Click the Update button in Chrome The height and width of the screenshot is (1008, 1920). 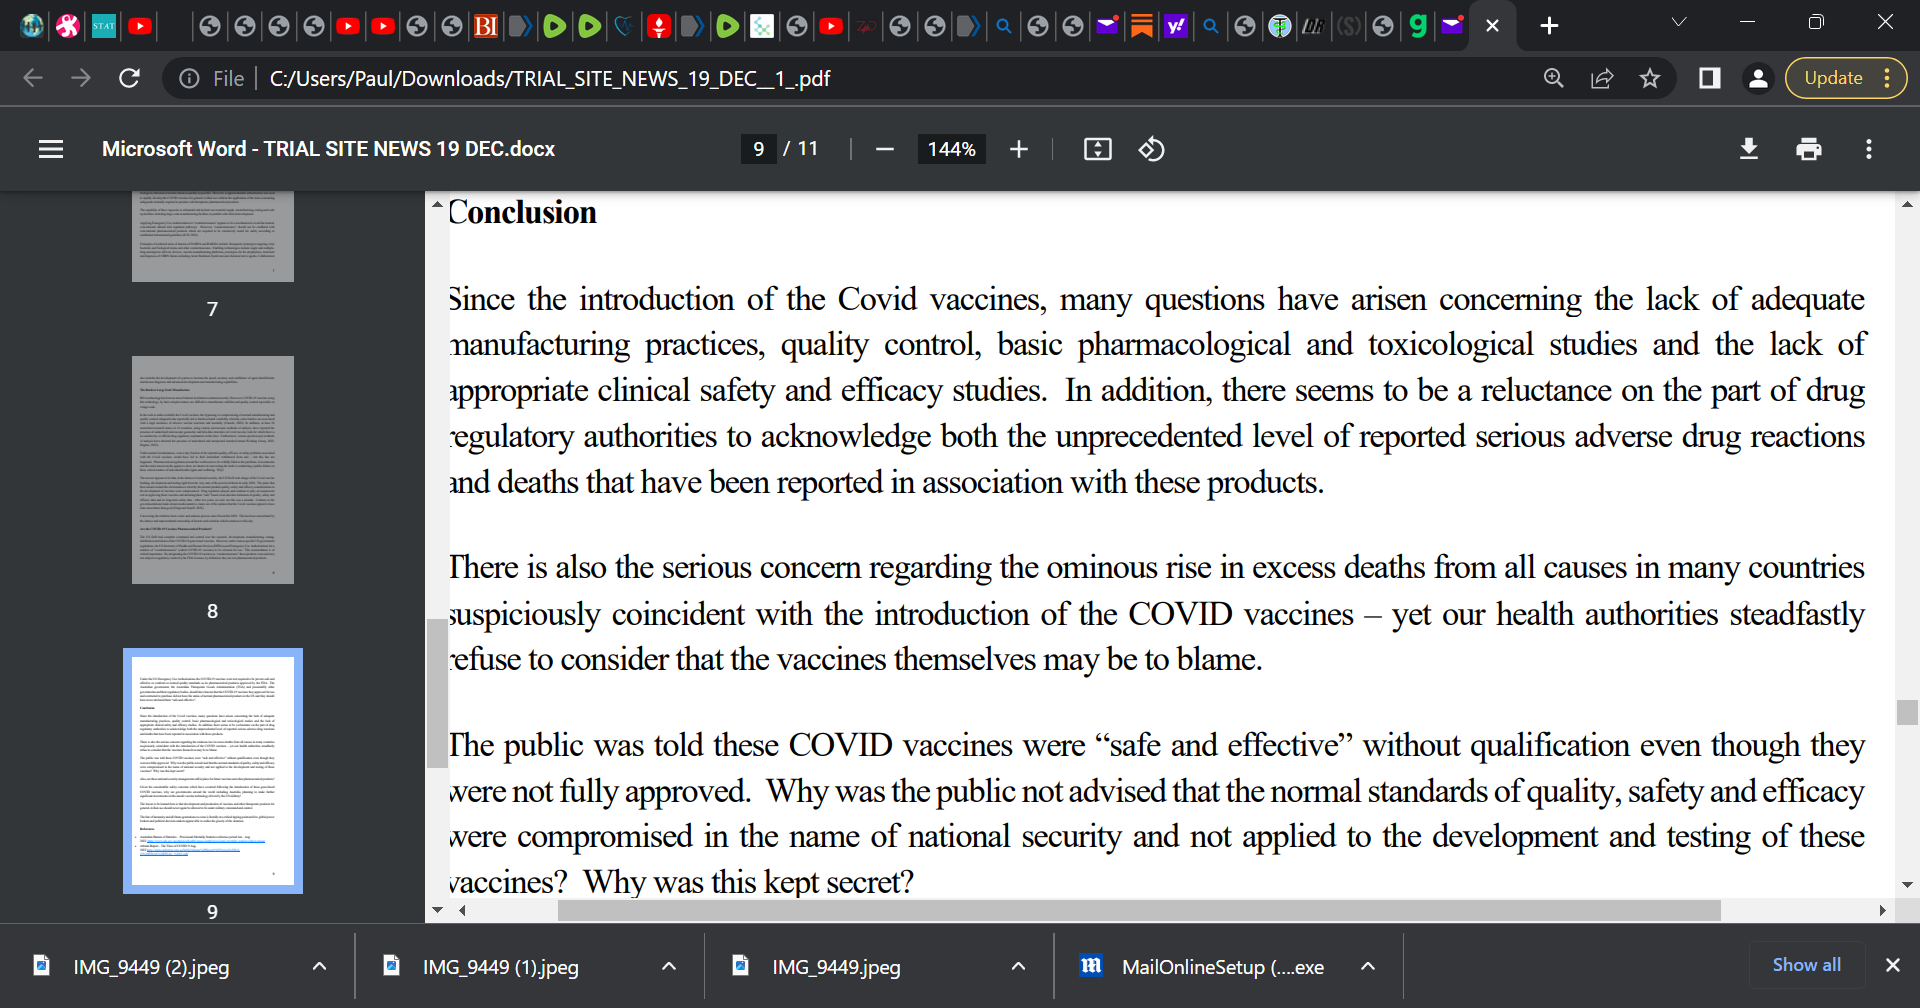pos(1833,78)
